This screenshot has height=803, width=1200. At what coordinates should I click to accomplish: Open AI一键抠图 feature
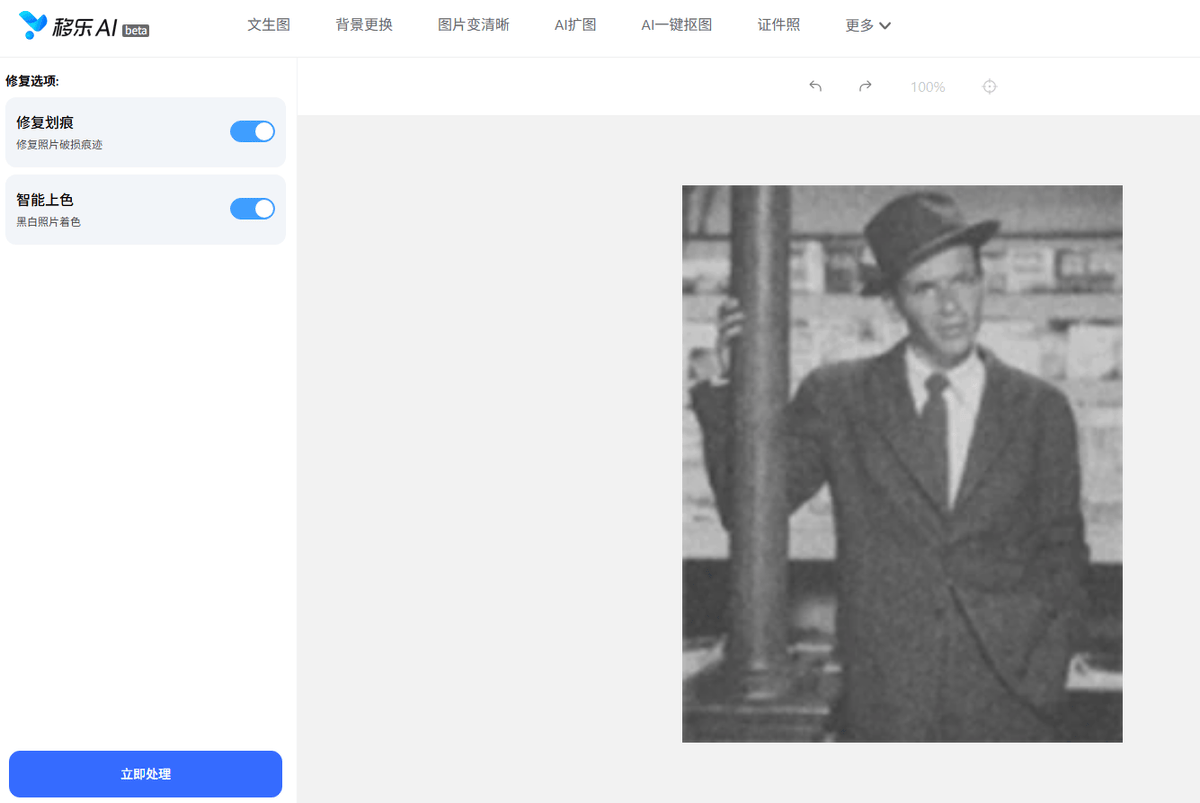point(676,25)
